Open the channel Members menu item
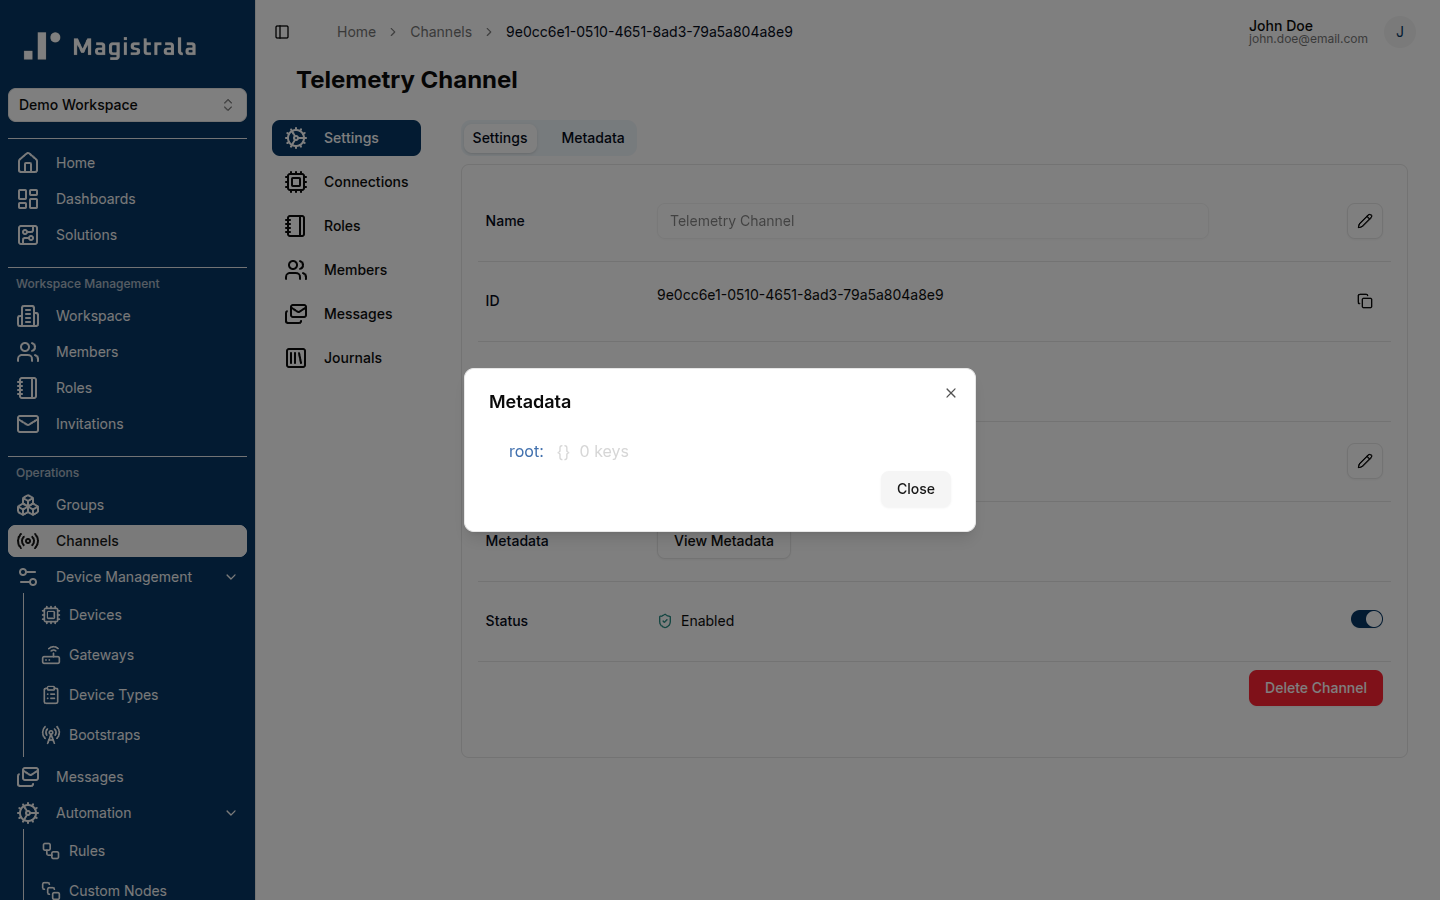1440x900 pixels. coord(346,270)
